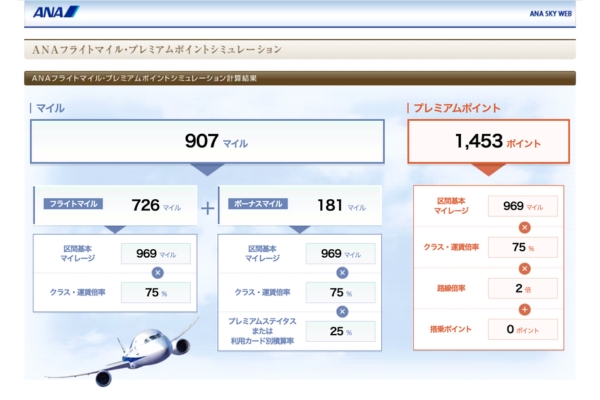Click the 75% field in the flight mile panel
The height and width of the screenshot is (400, 600).
[x=153, y=293]
